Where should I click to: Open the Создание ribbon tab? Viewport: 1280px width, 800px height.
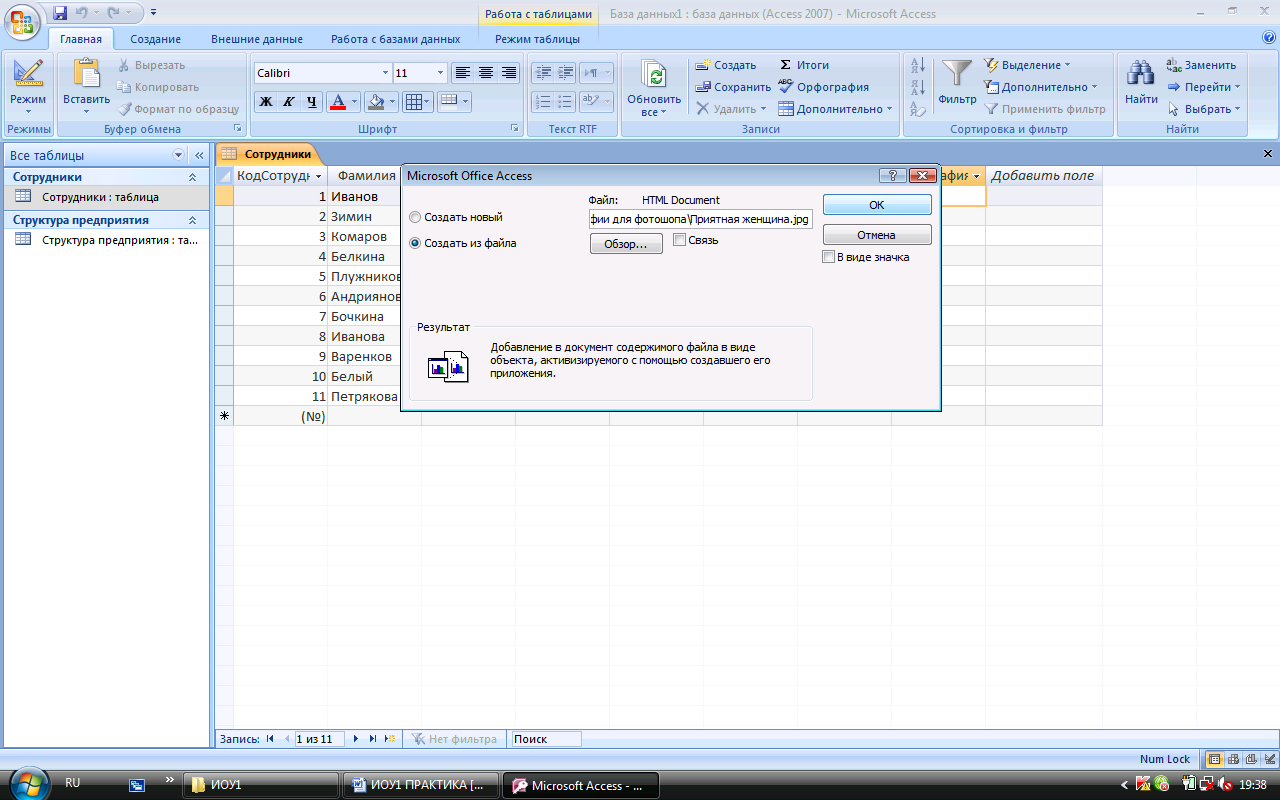point(155,39)
